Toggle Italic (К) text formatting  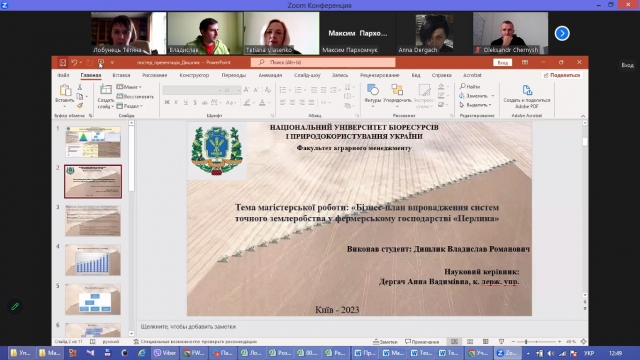pos(176,102)
